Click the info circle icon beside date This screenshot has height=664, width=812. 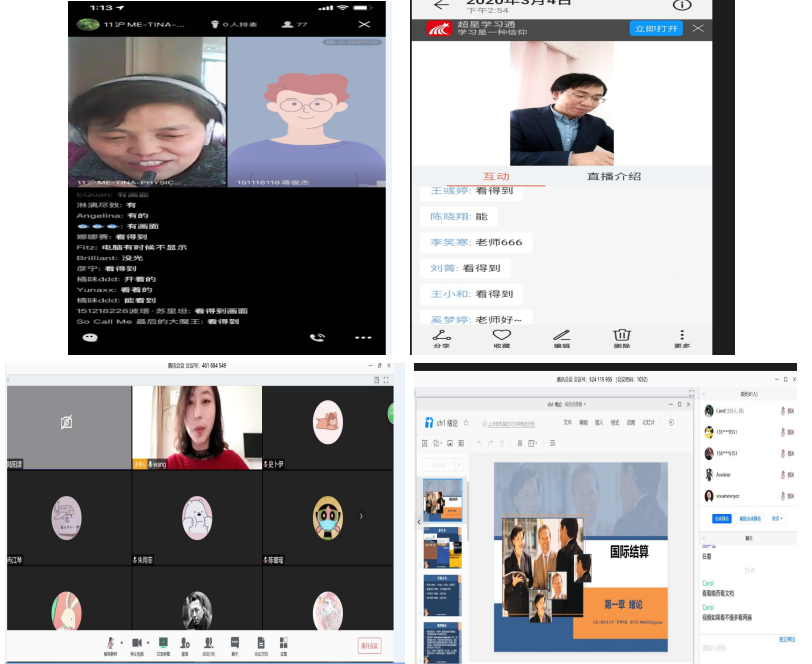coord(682,5)
